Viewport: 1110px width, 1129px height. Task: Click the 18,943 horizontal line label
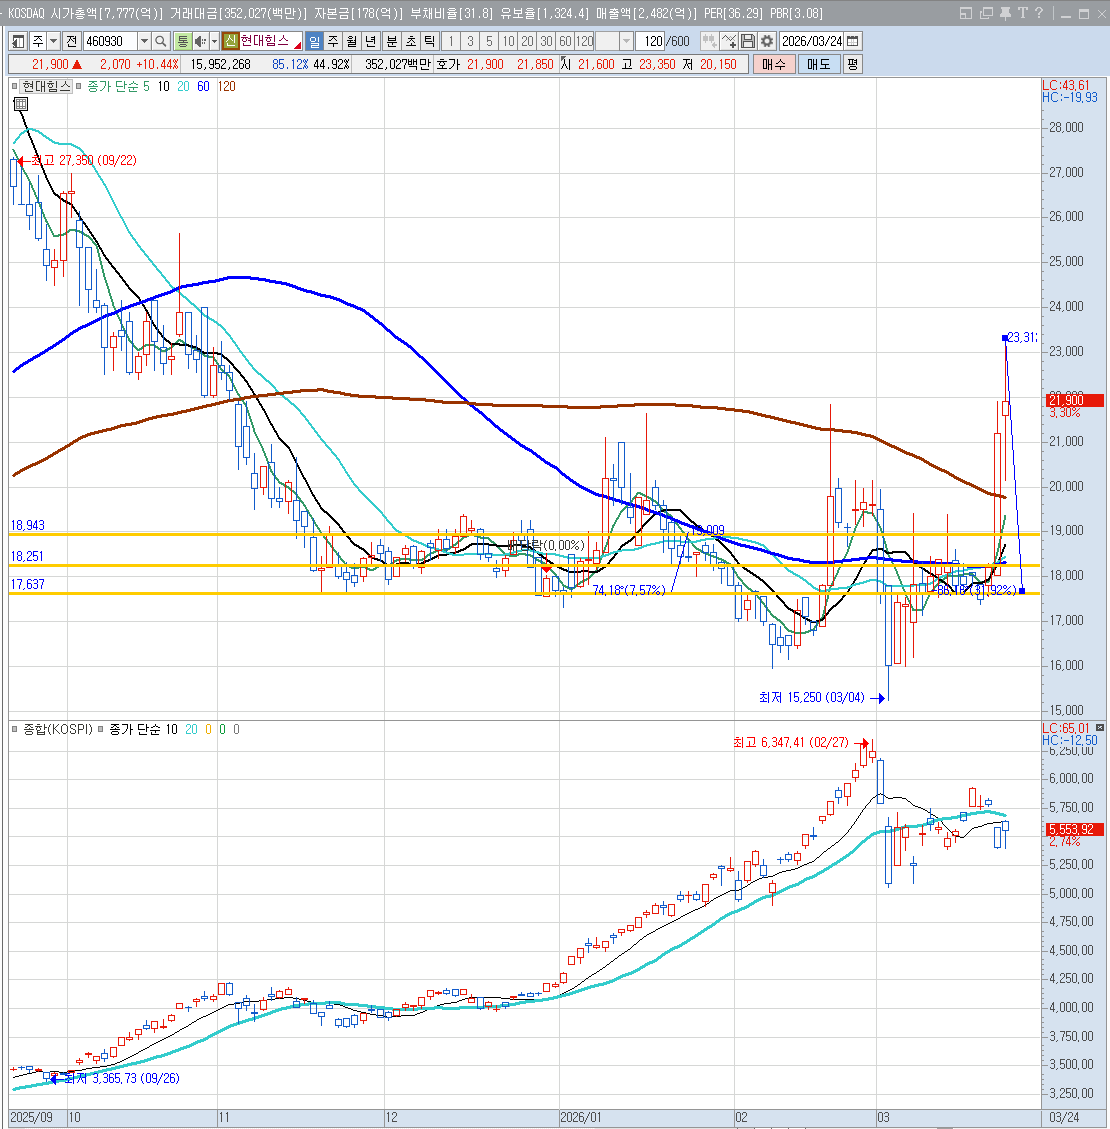pyautogui.click(x=27, y=526)
